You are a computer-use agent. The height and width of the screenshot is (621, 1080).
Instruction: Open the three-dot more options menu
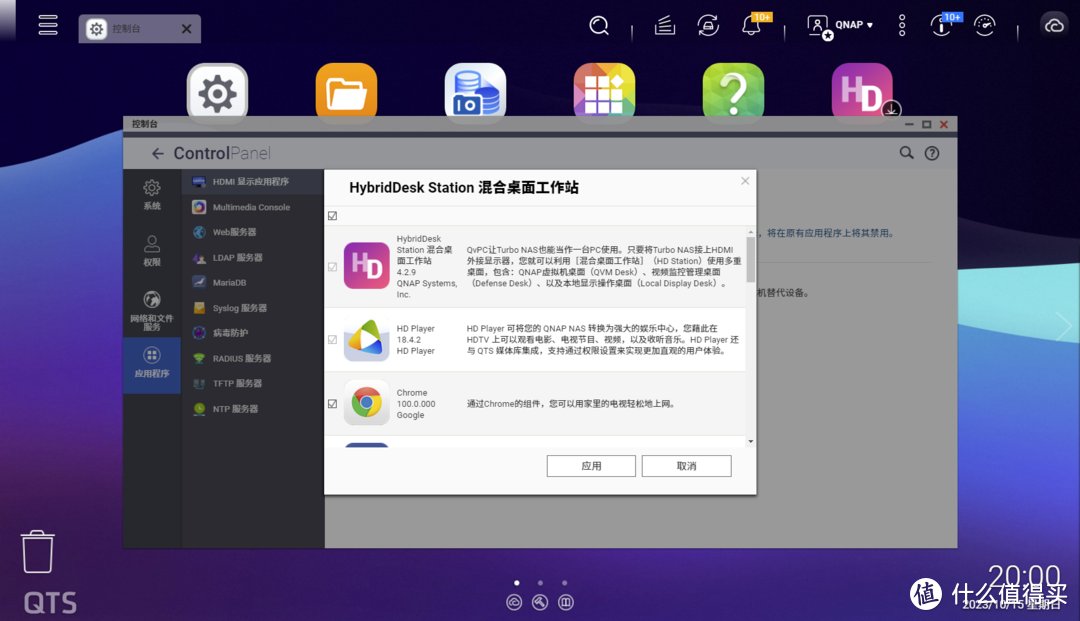(902, 25)
